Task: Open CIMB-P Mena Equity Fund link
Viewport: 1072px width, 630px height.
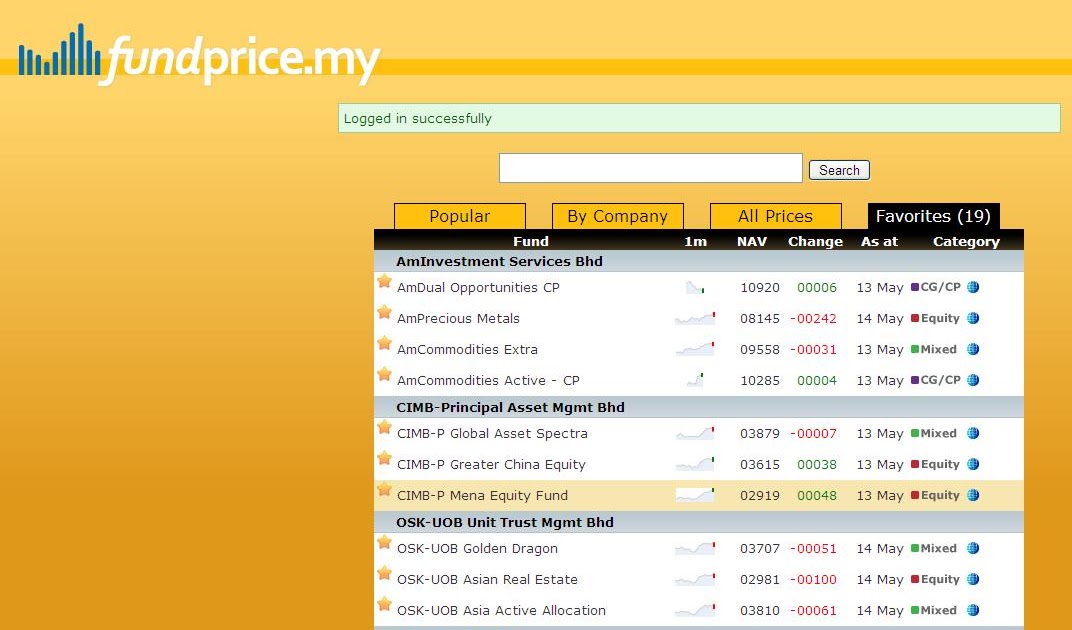Action: (482, 495)
